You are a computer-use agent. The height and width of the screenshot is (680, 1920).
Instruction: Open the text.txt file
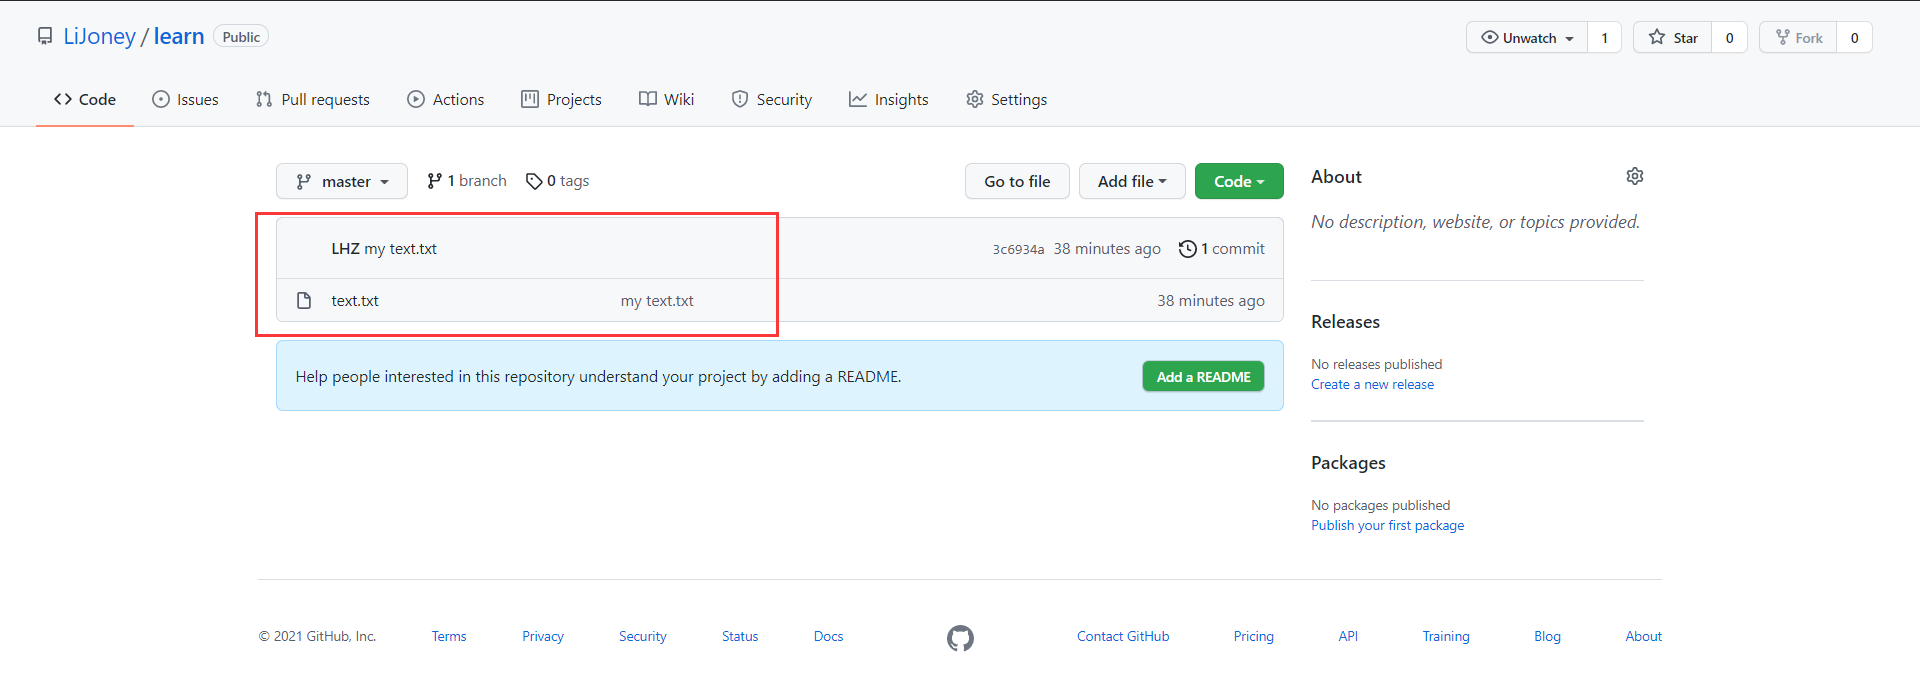tap(355, 301)
